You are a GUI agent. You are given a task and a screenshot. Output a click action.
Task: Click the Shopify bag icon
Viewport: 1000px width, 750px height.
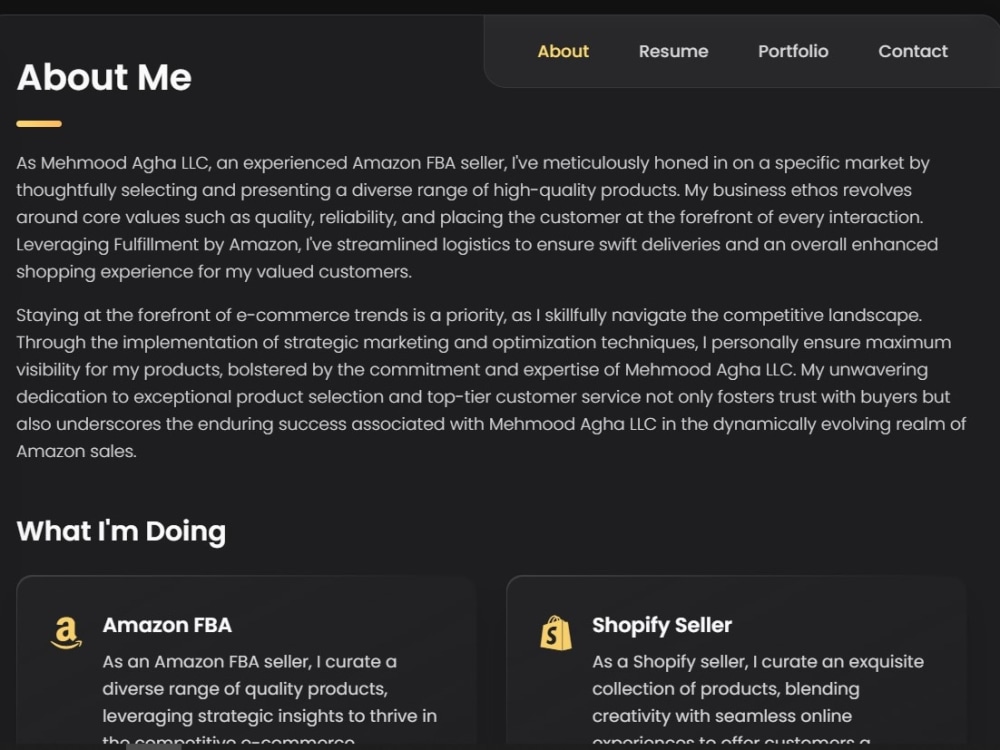click(555, 633)
